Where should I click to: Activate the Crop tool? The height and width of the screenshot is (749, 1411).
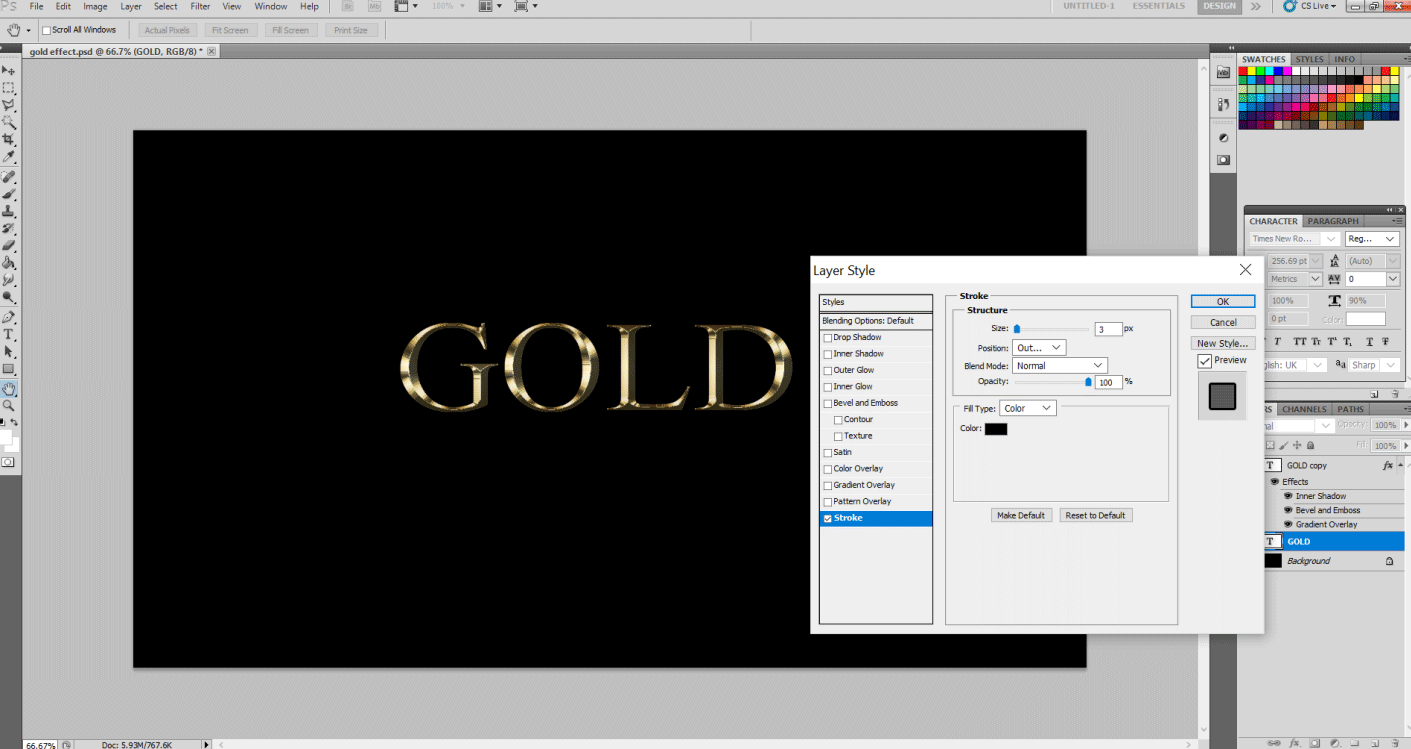[9, 137]
